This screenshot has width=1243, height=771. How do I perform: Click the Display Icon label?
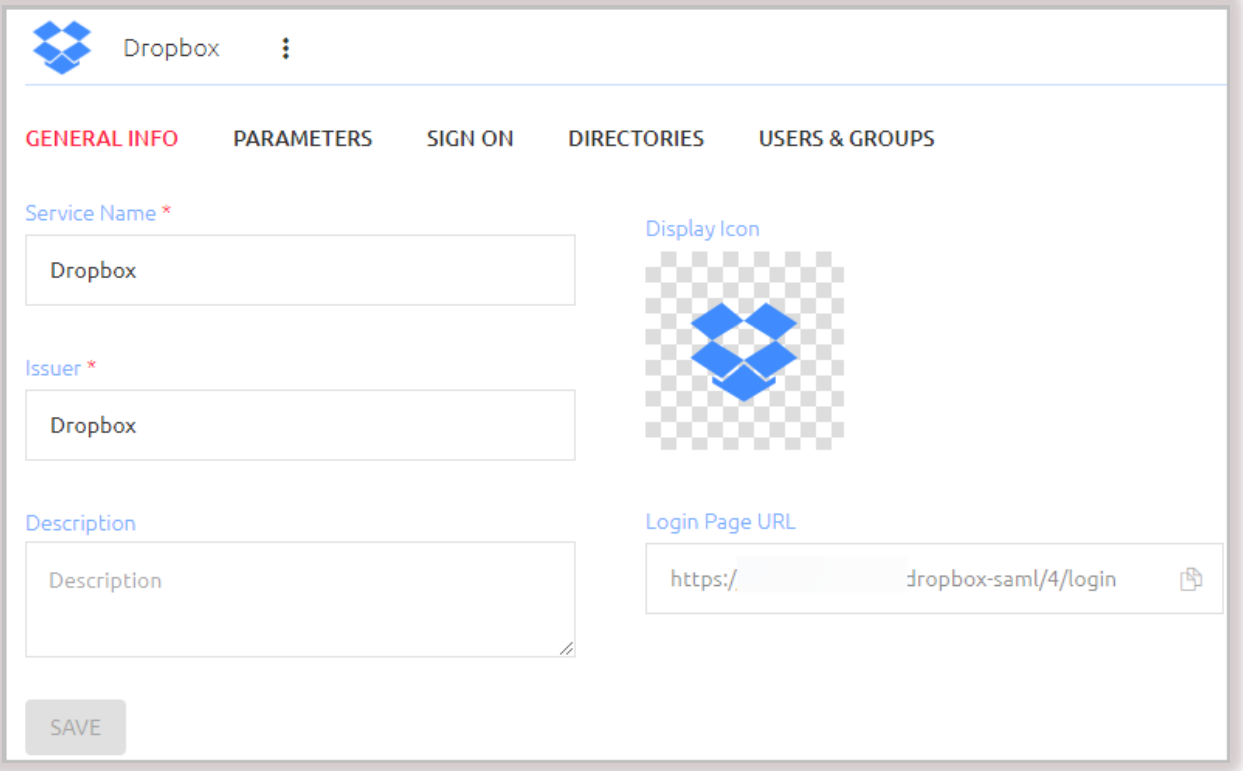703,229
